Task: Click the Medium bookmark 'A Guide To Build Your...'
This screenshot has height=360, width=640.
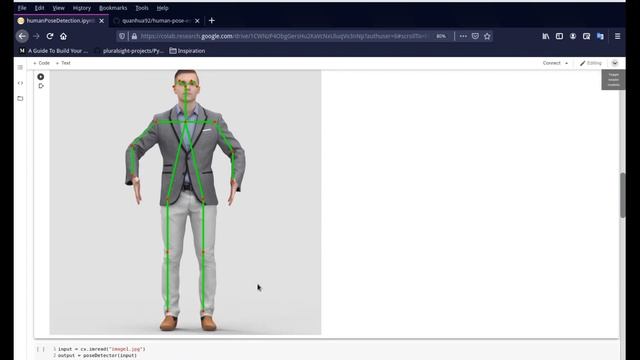Action: [x=53, y=51]
